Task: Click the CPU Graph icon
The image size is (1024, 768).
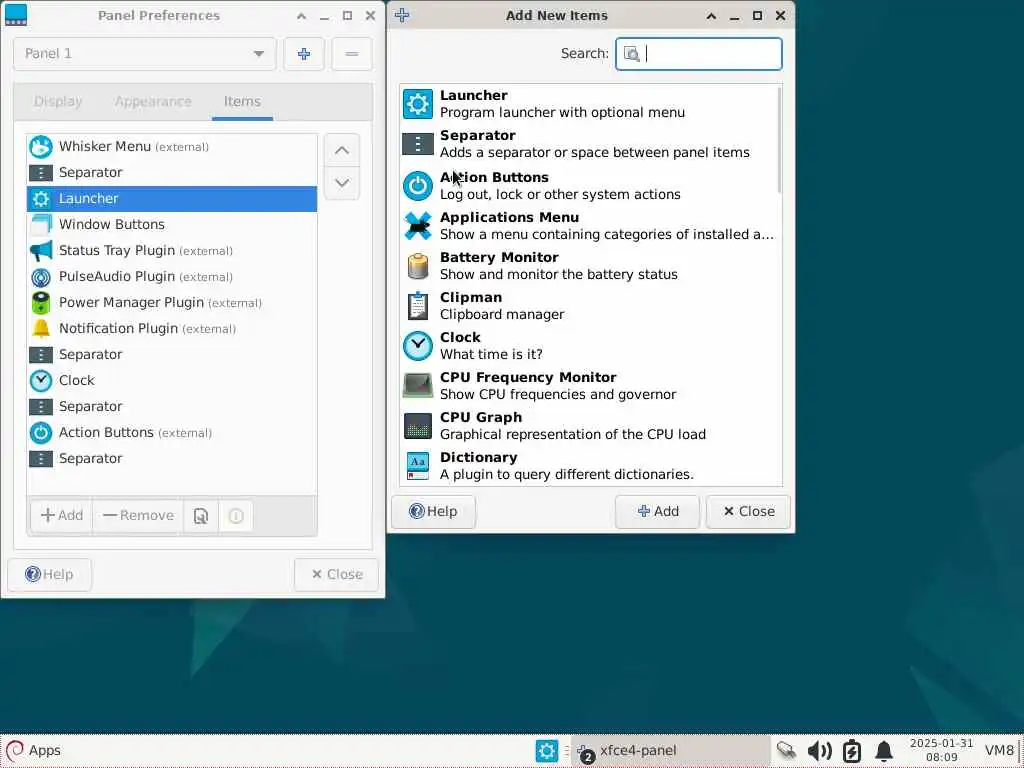Action: pos(417,426)
